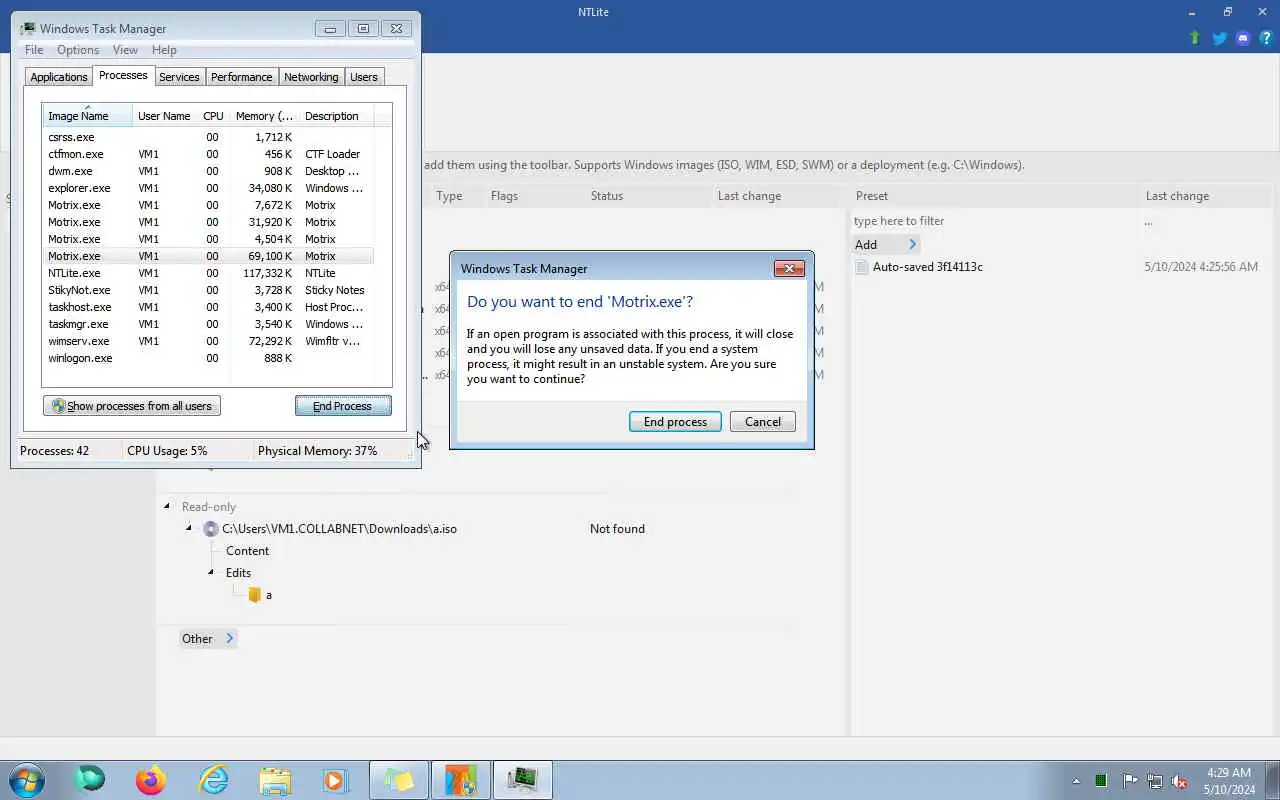Click Task Manager title bar icon

[x=28, y=29]
